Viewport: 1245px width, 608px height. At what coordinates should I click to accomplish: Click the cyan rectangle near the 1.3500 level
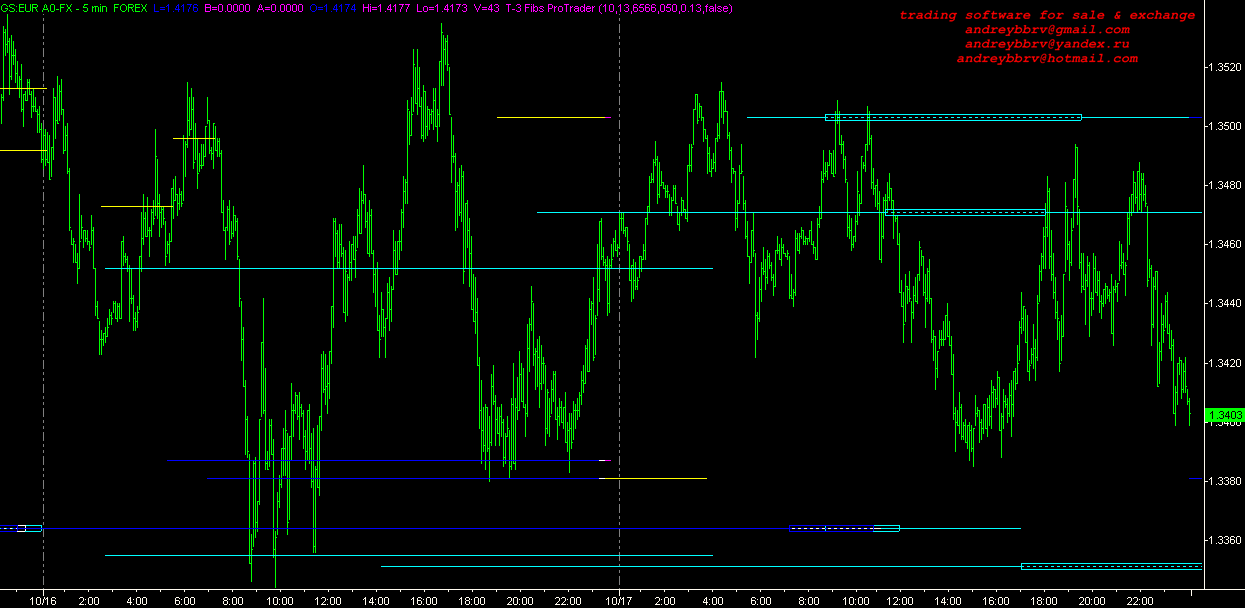pos(953,117)
